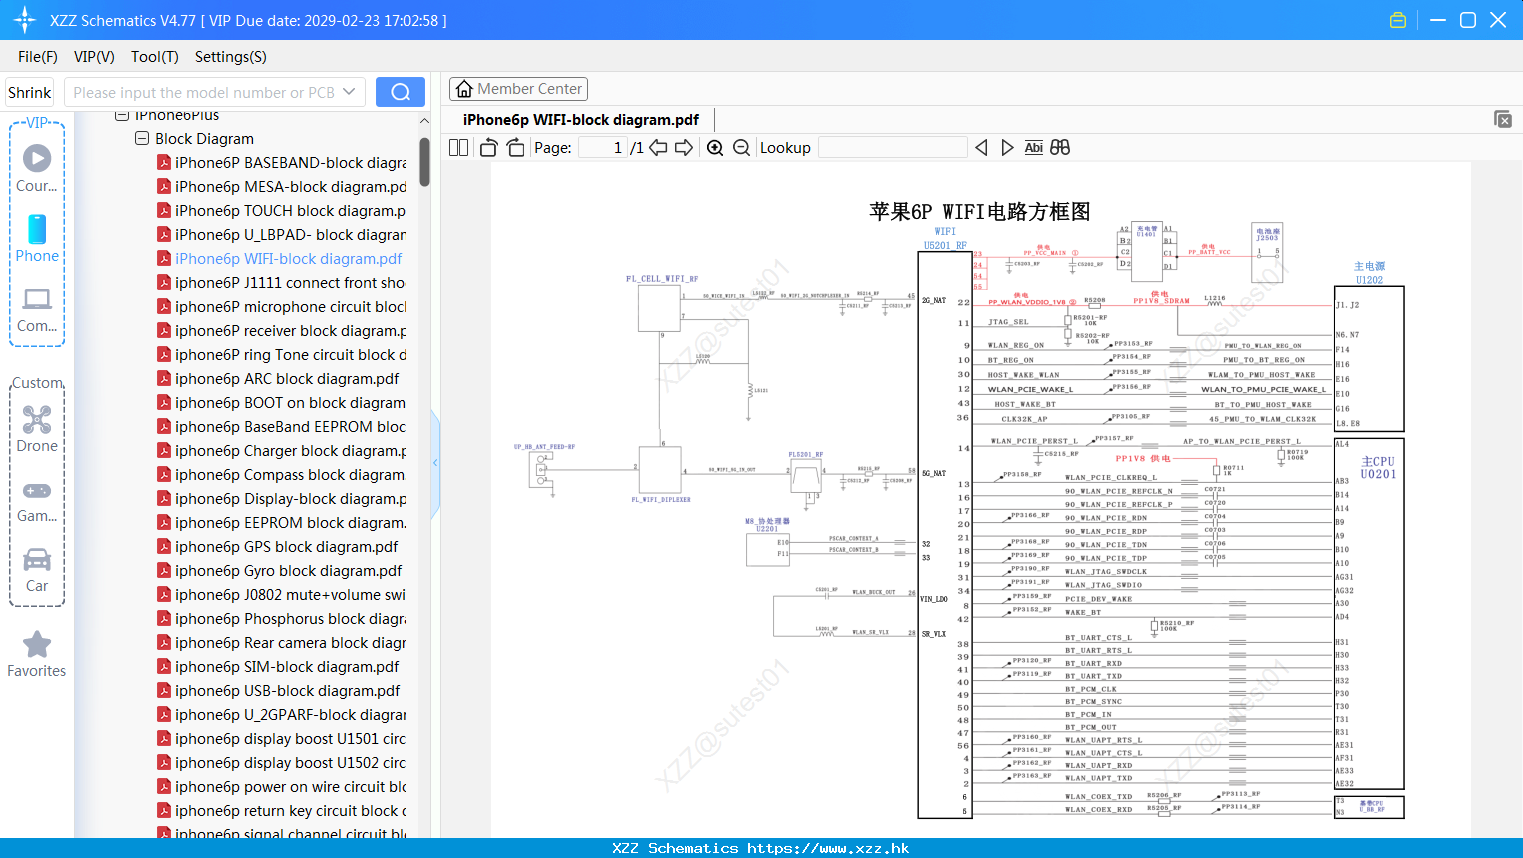Open iphone6p BOOT on block diagram
The height and width of the screenshot is (858, 1523).
coord(281,402)
